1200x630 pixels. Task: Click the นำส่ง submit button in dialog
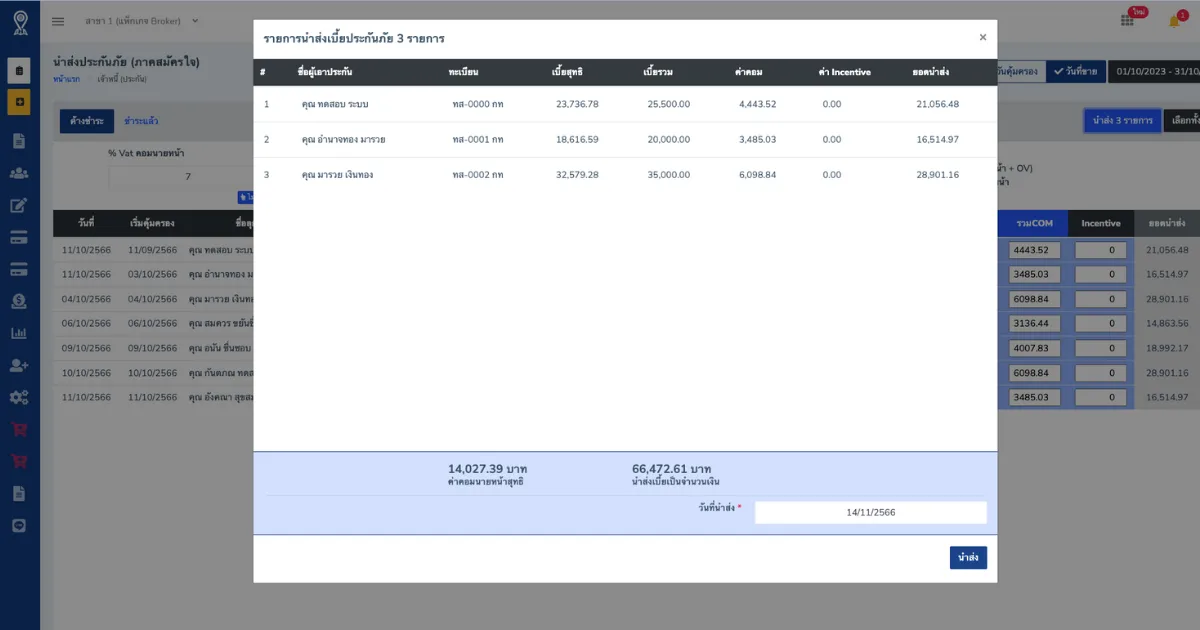click(x=967, y=557)
